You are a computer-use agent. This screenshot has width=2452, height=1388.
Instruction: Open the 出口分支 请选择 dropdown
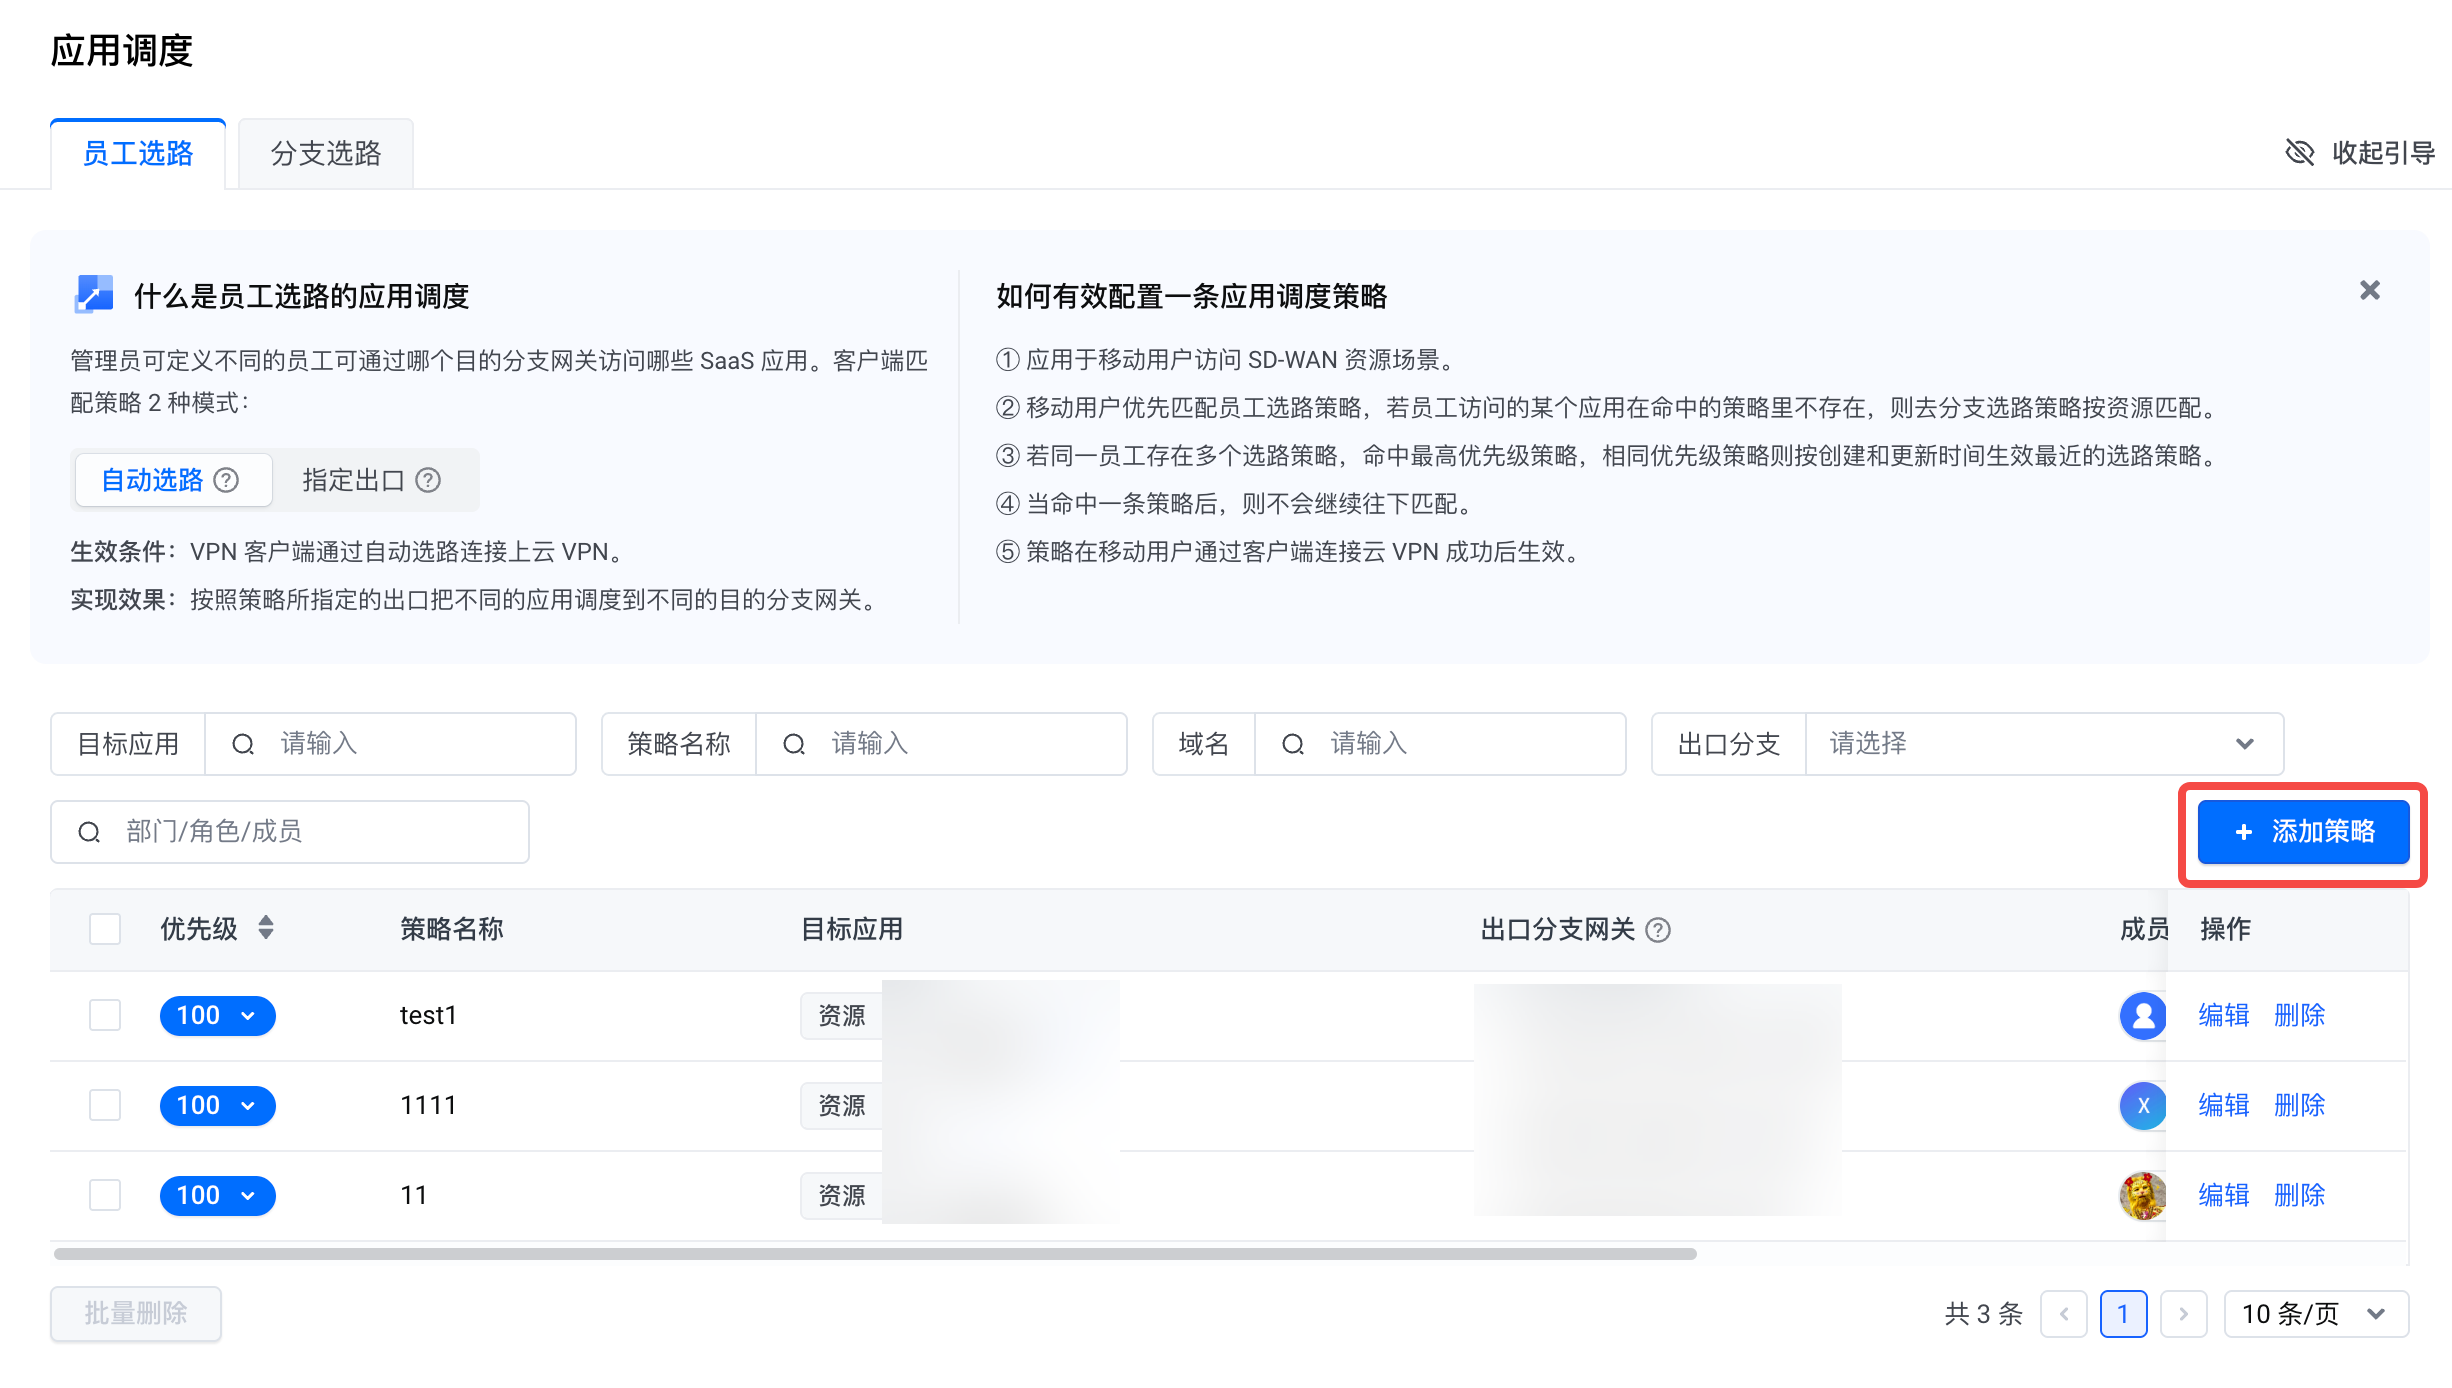click(x=2043, y=744)
